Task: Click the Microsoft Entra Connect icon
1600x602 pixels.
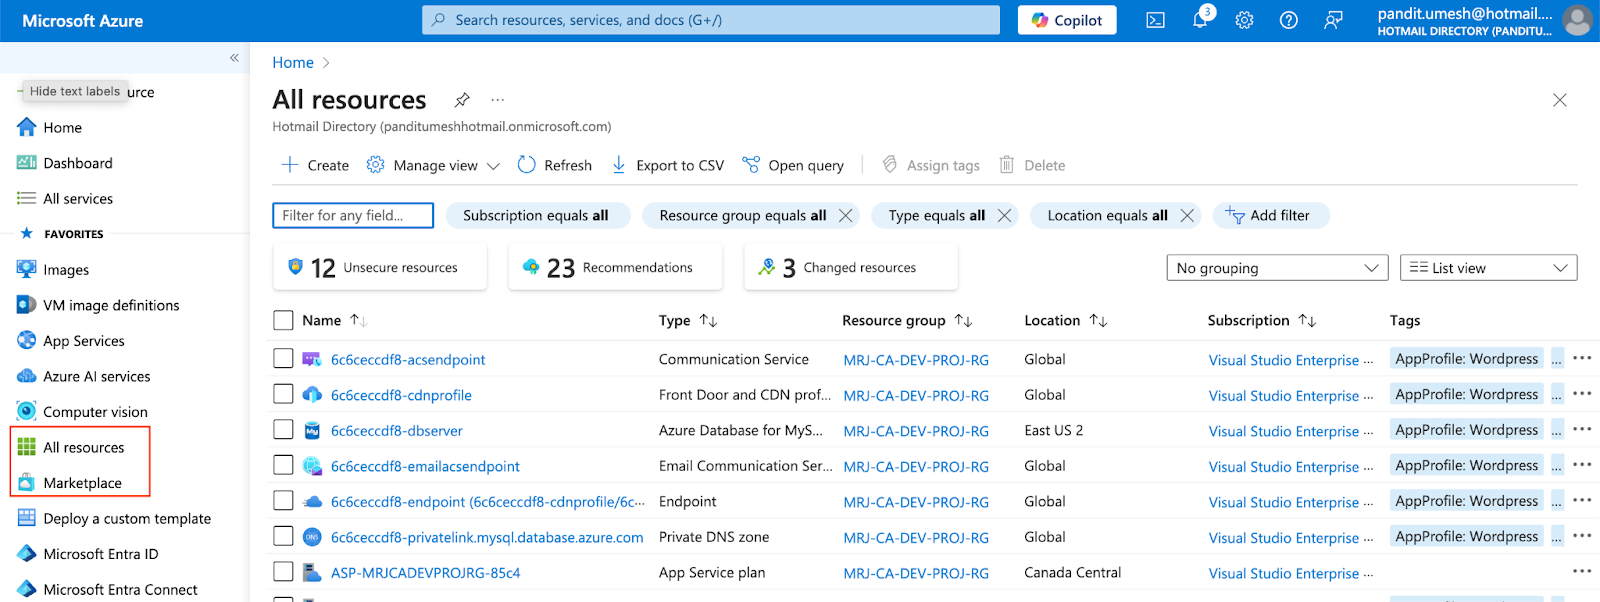Action: click(27, 589)
